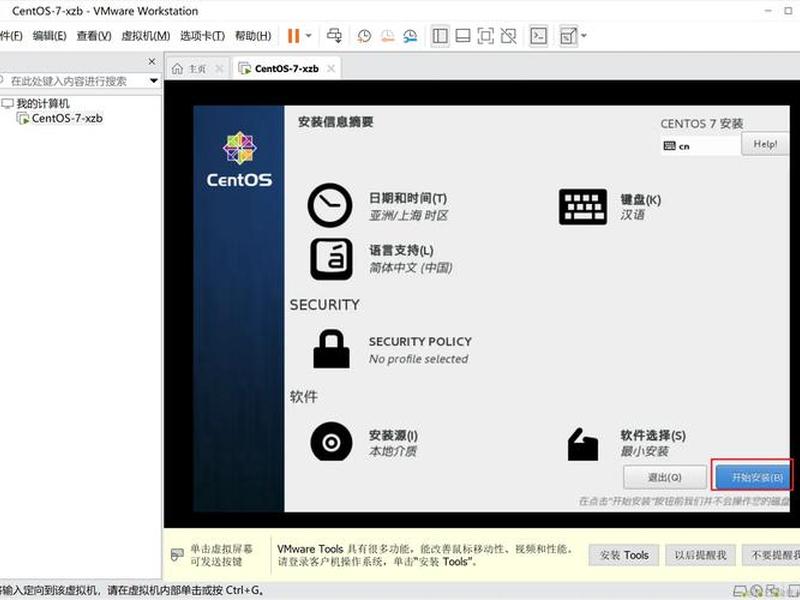Click the 语言支持(L) label
This screenshot has height=600, width=800.
(401, 250)
